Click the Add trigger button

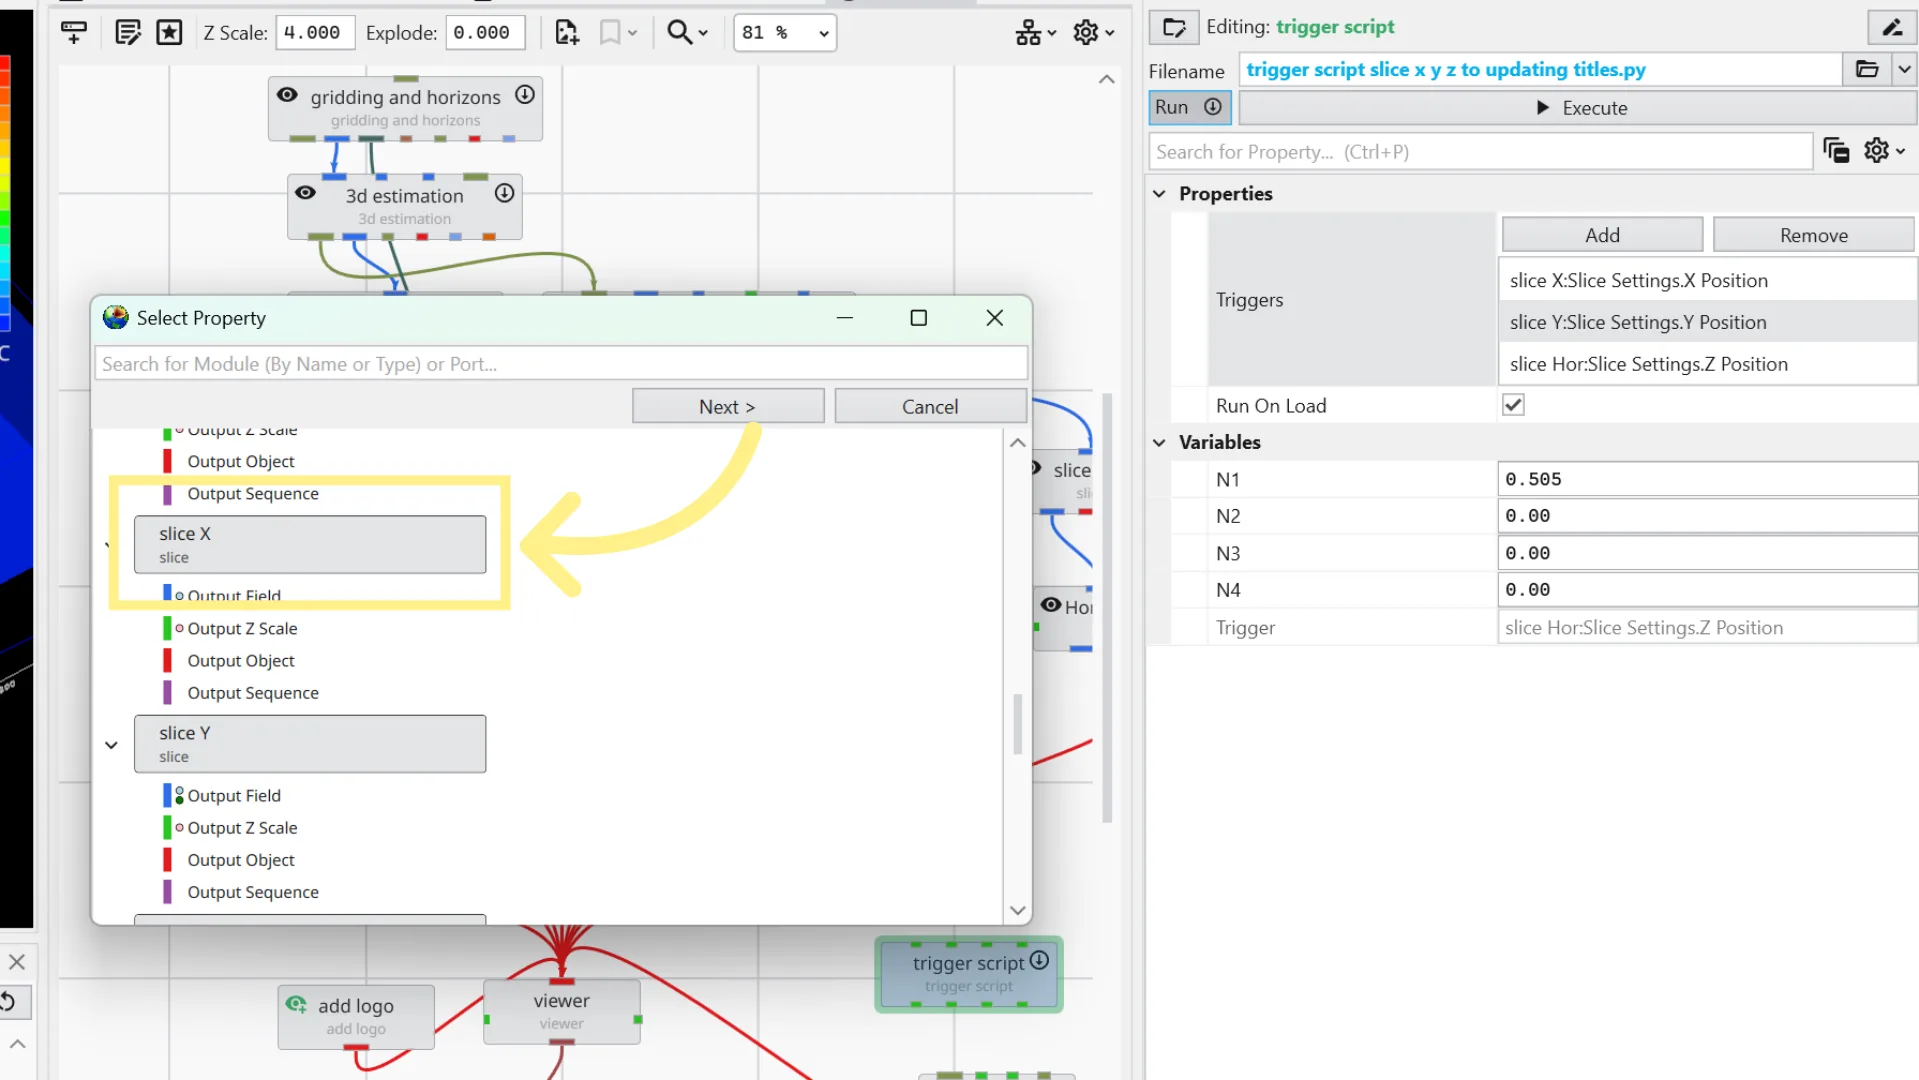pyautogui.click(x=1602, y=235)
